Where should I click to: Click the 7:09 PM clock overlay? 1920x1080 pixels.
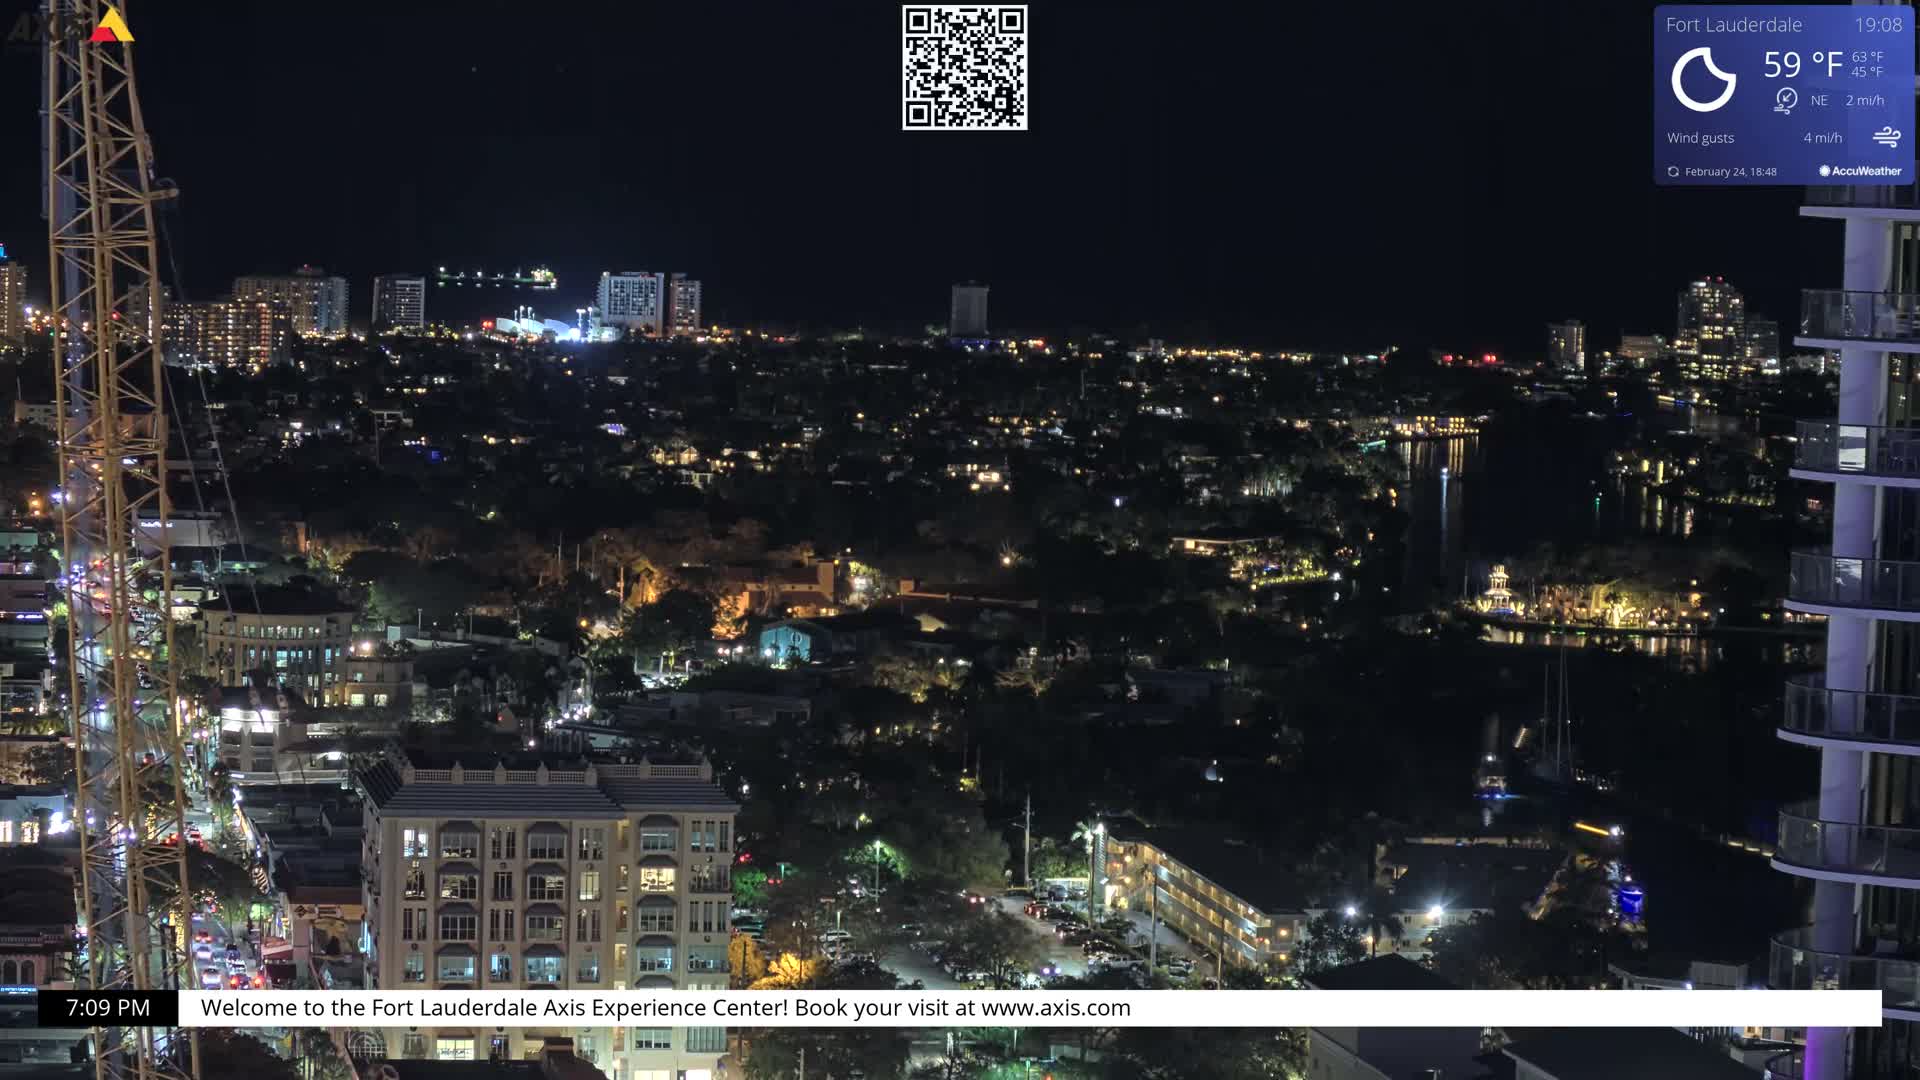(x=108, y=1008)
